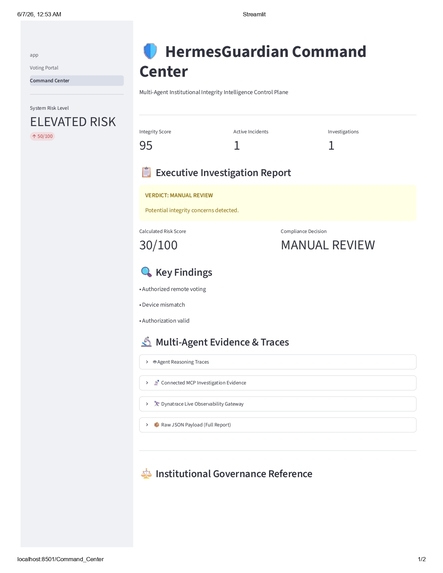Expand Dynatrace Live Observability Gateway

[x=277, y=404]
